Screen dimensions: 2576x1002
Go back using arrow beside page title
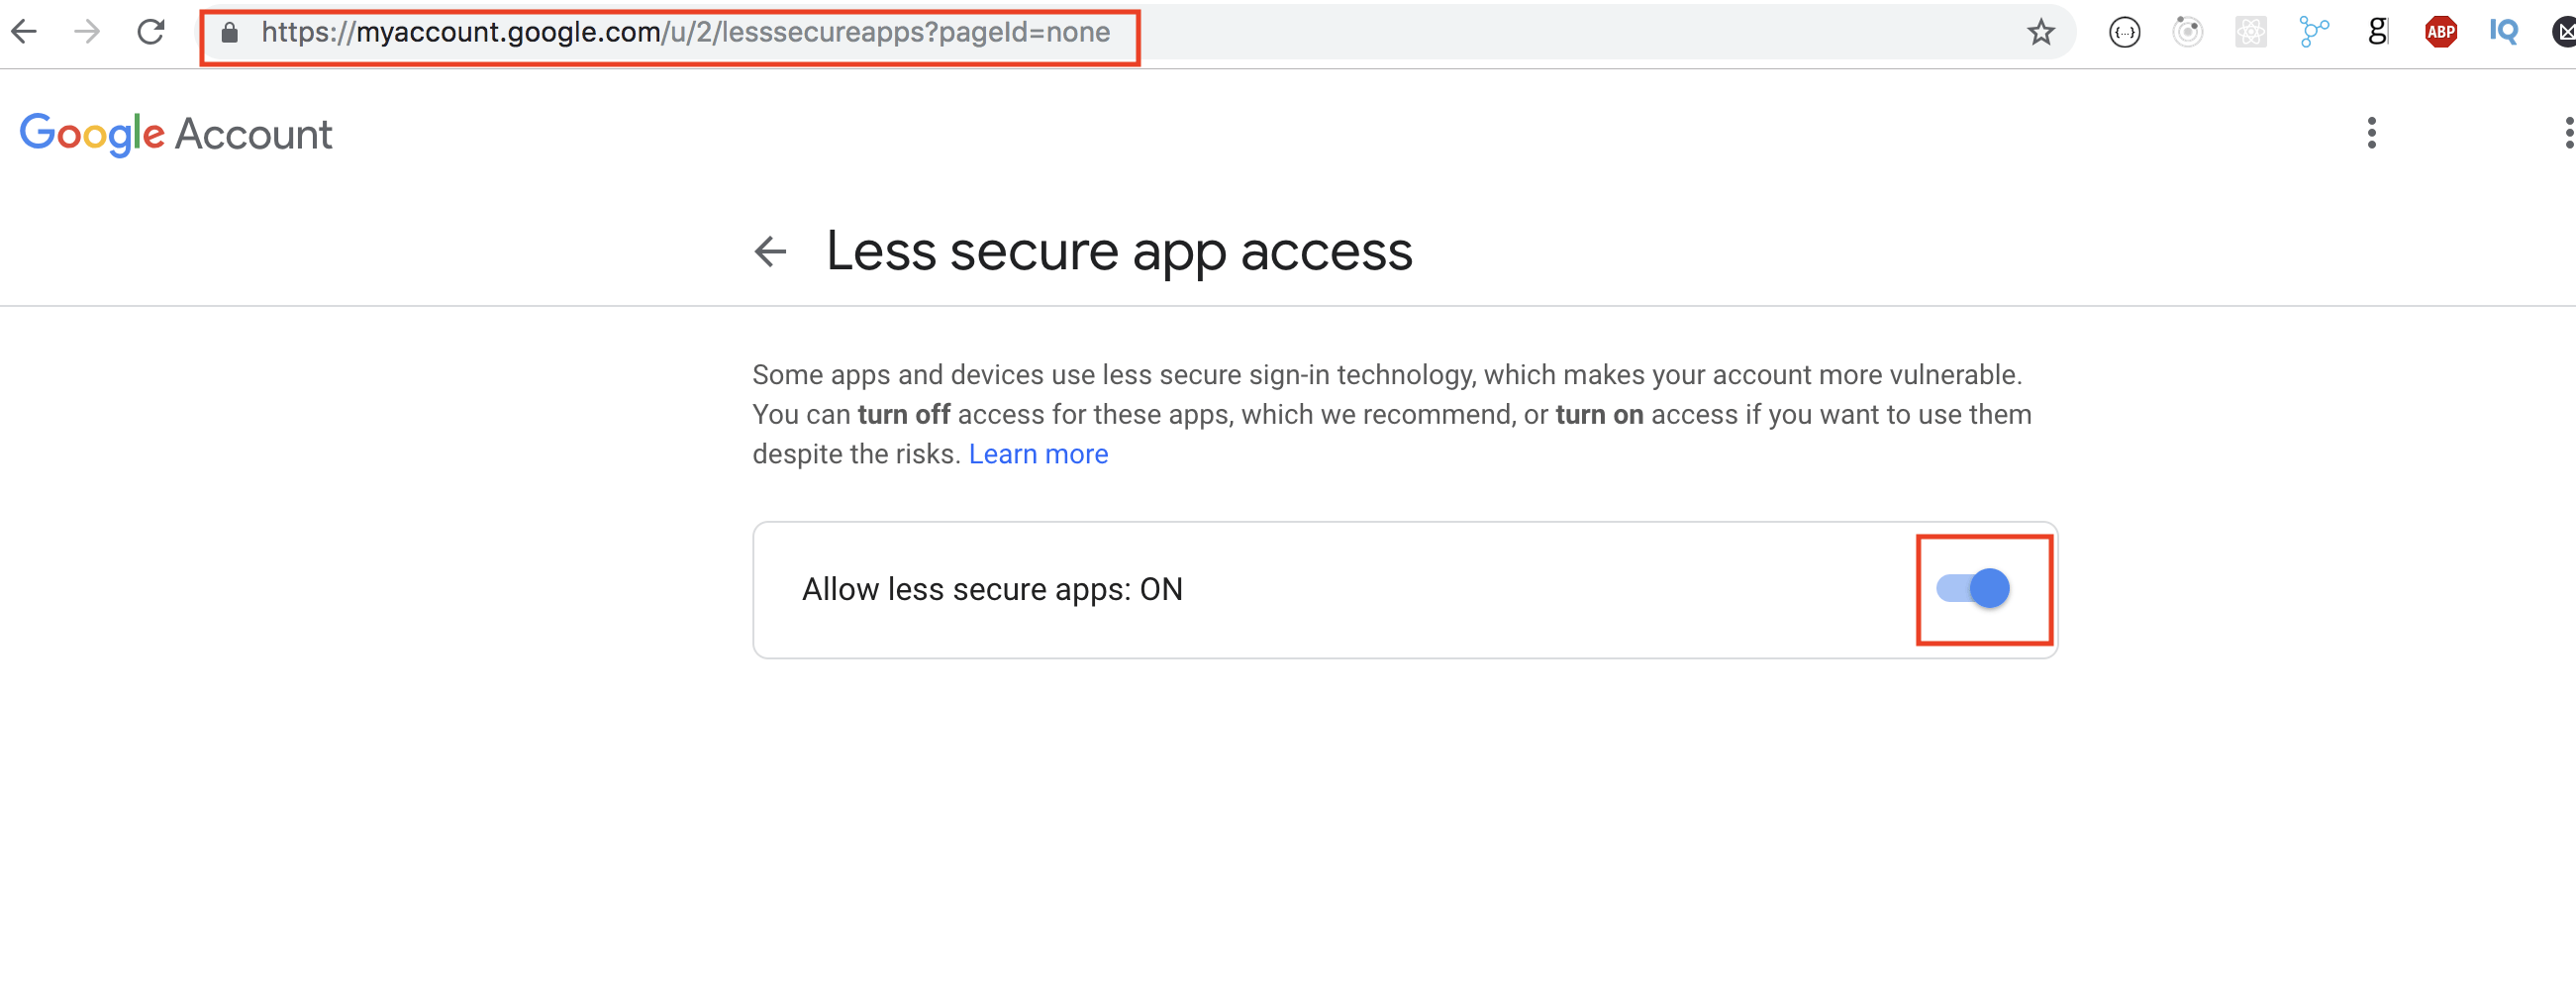pyautogui.click(x=770, y=252)
